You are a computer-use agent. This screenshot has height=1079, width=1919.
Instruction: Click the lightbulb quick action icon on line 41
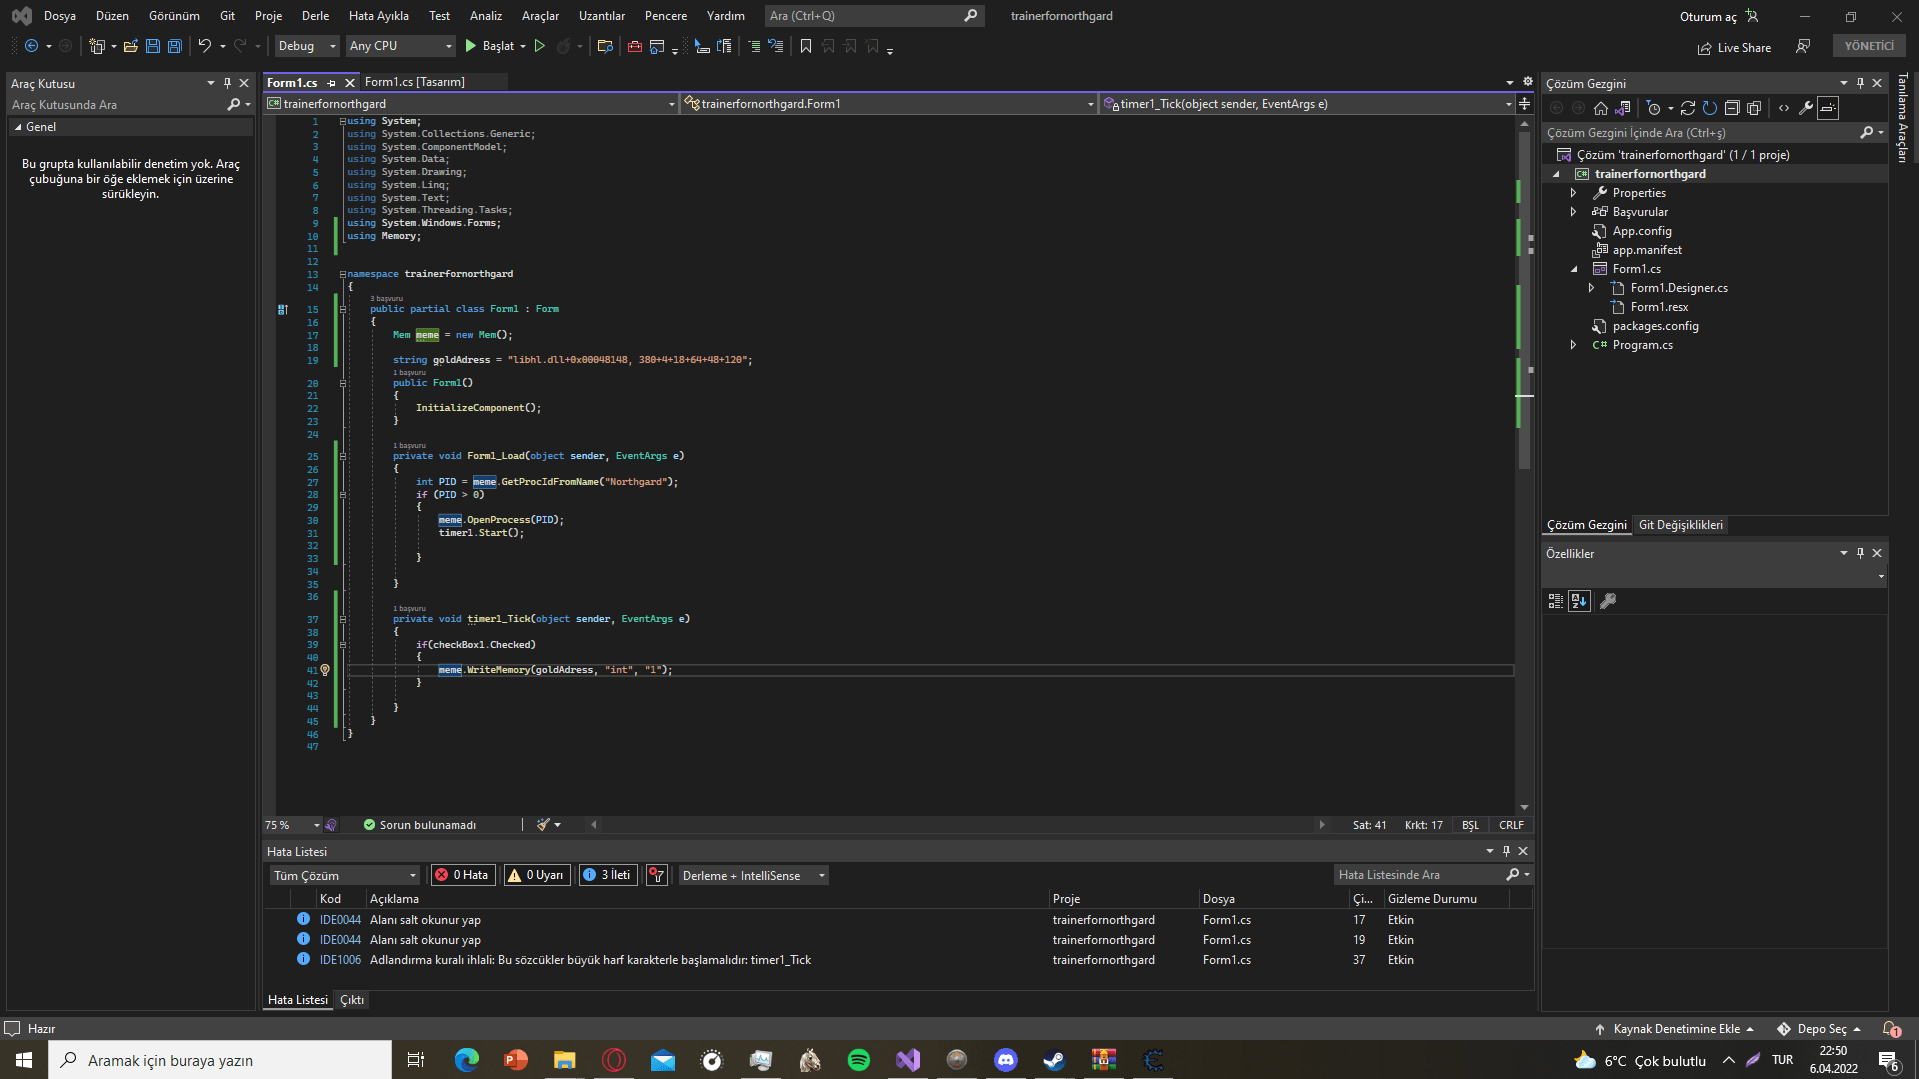tap(325, 670)
